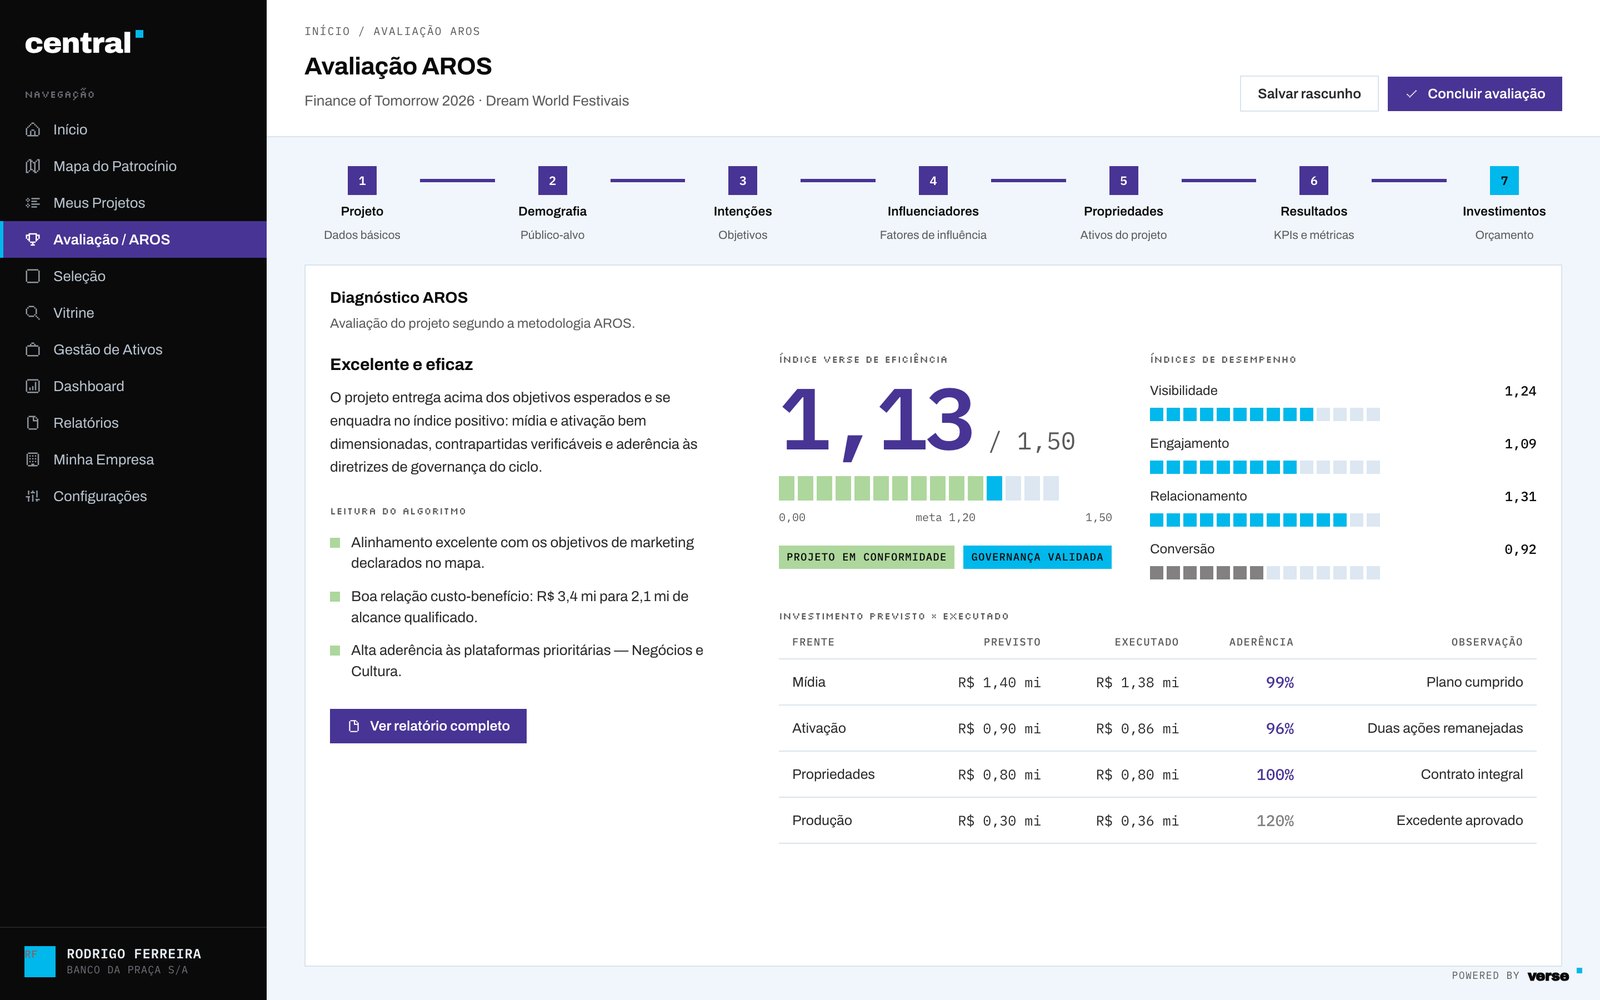Open Configurações sliders icon
The width and height of the screenshot is (1600, 1000).
click(33, 496)
